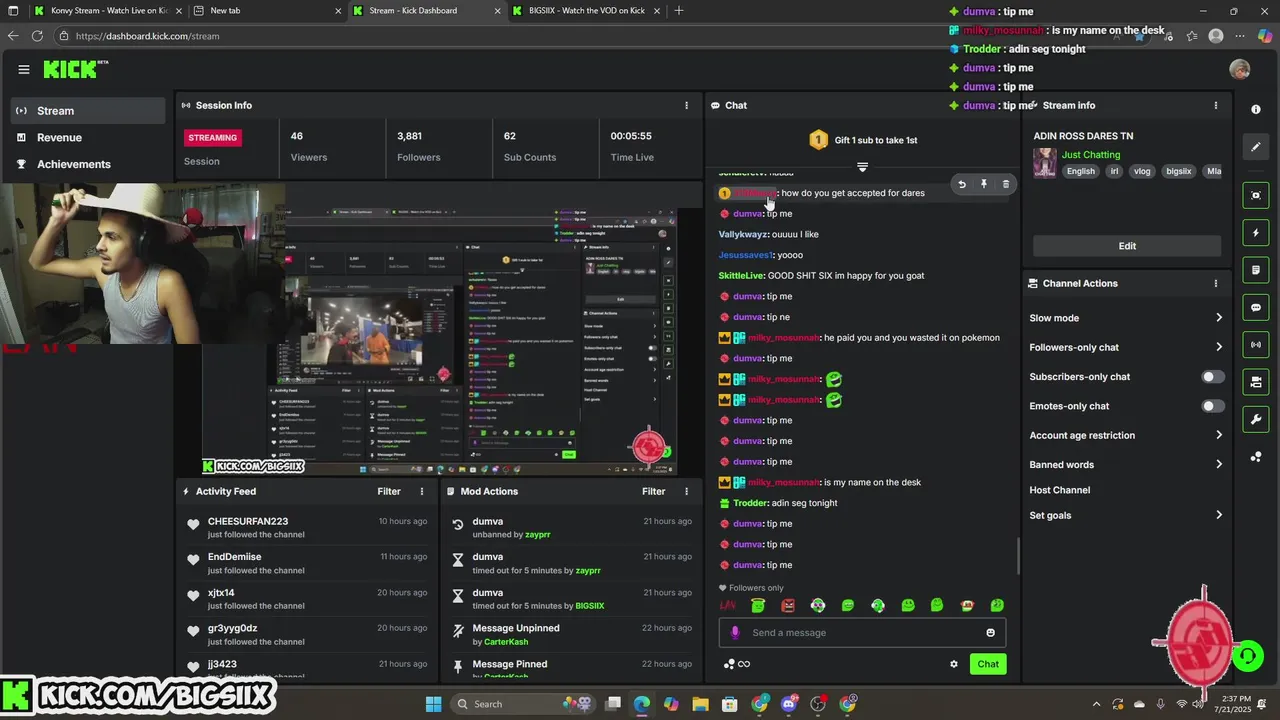
Task: Insert the red LAN emote
Action: tap(728, 605)
